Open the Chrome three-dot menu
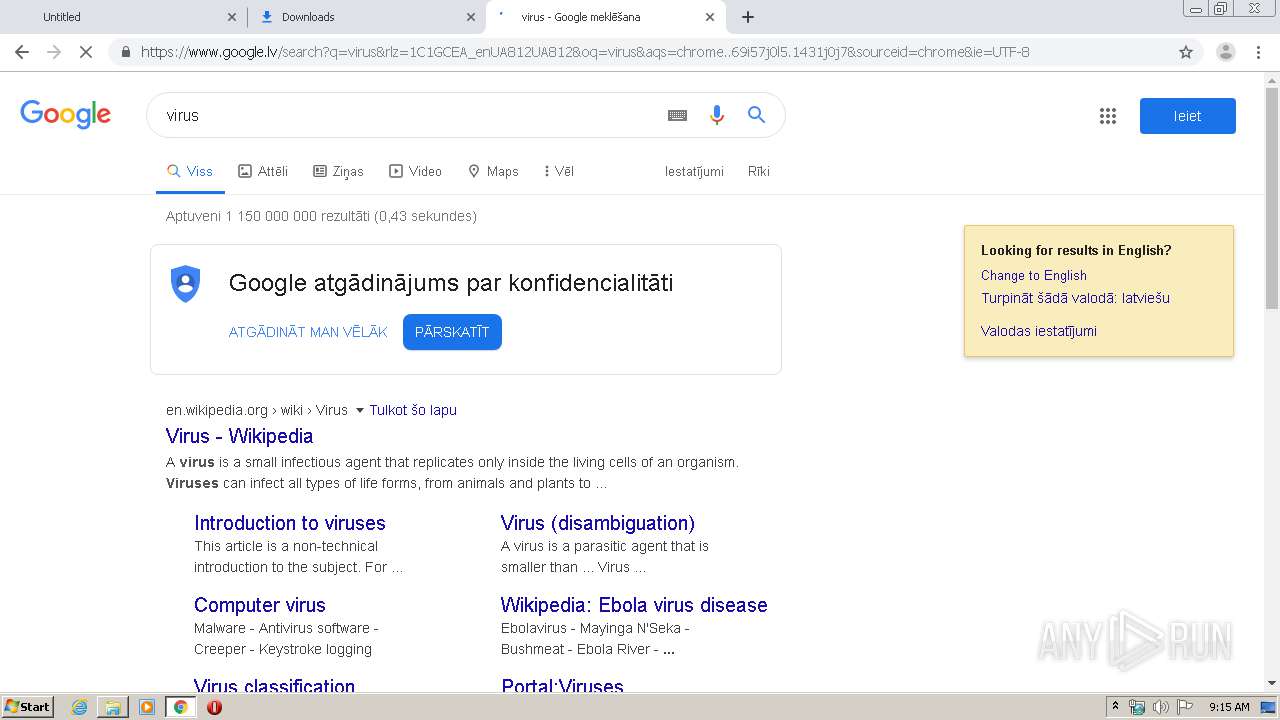This screenshot has width=1280, height=720. tap(1258, 52)
